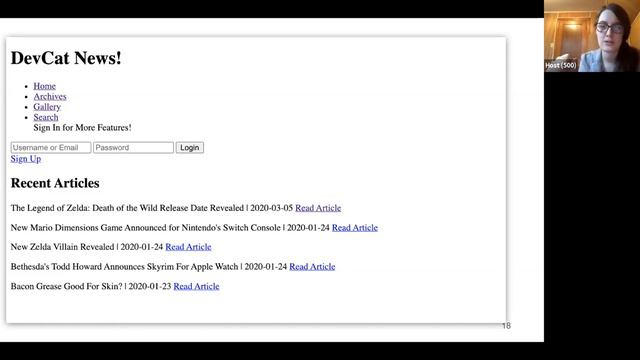Screen dimensions: 640x360
Task: Read Article for Bacon Grease Good For Skin
Action: pyautogui.click(x=196, y=286)
